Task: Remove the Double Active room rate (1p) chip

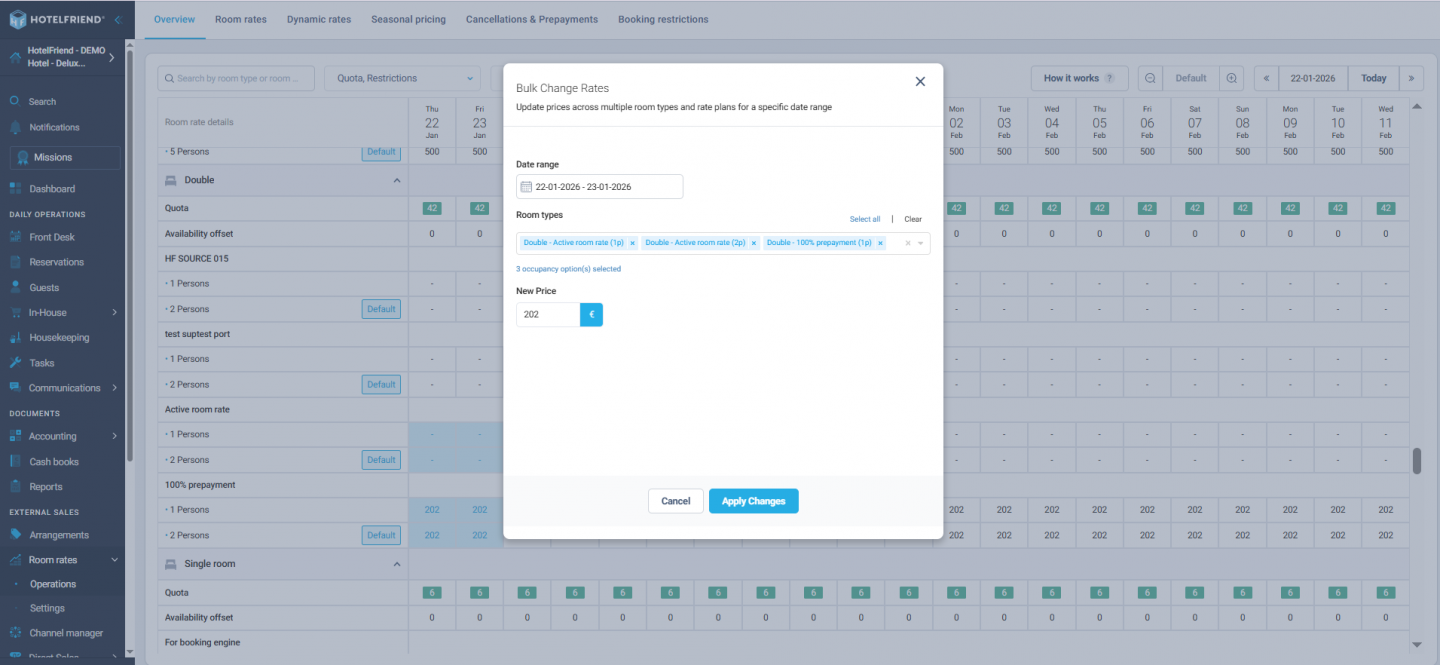Action: tap(631, 242)
